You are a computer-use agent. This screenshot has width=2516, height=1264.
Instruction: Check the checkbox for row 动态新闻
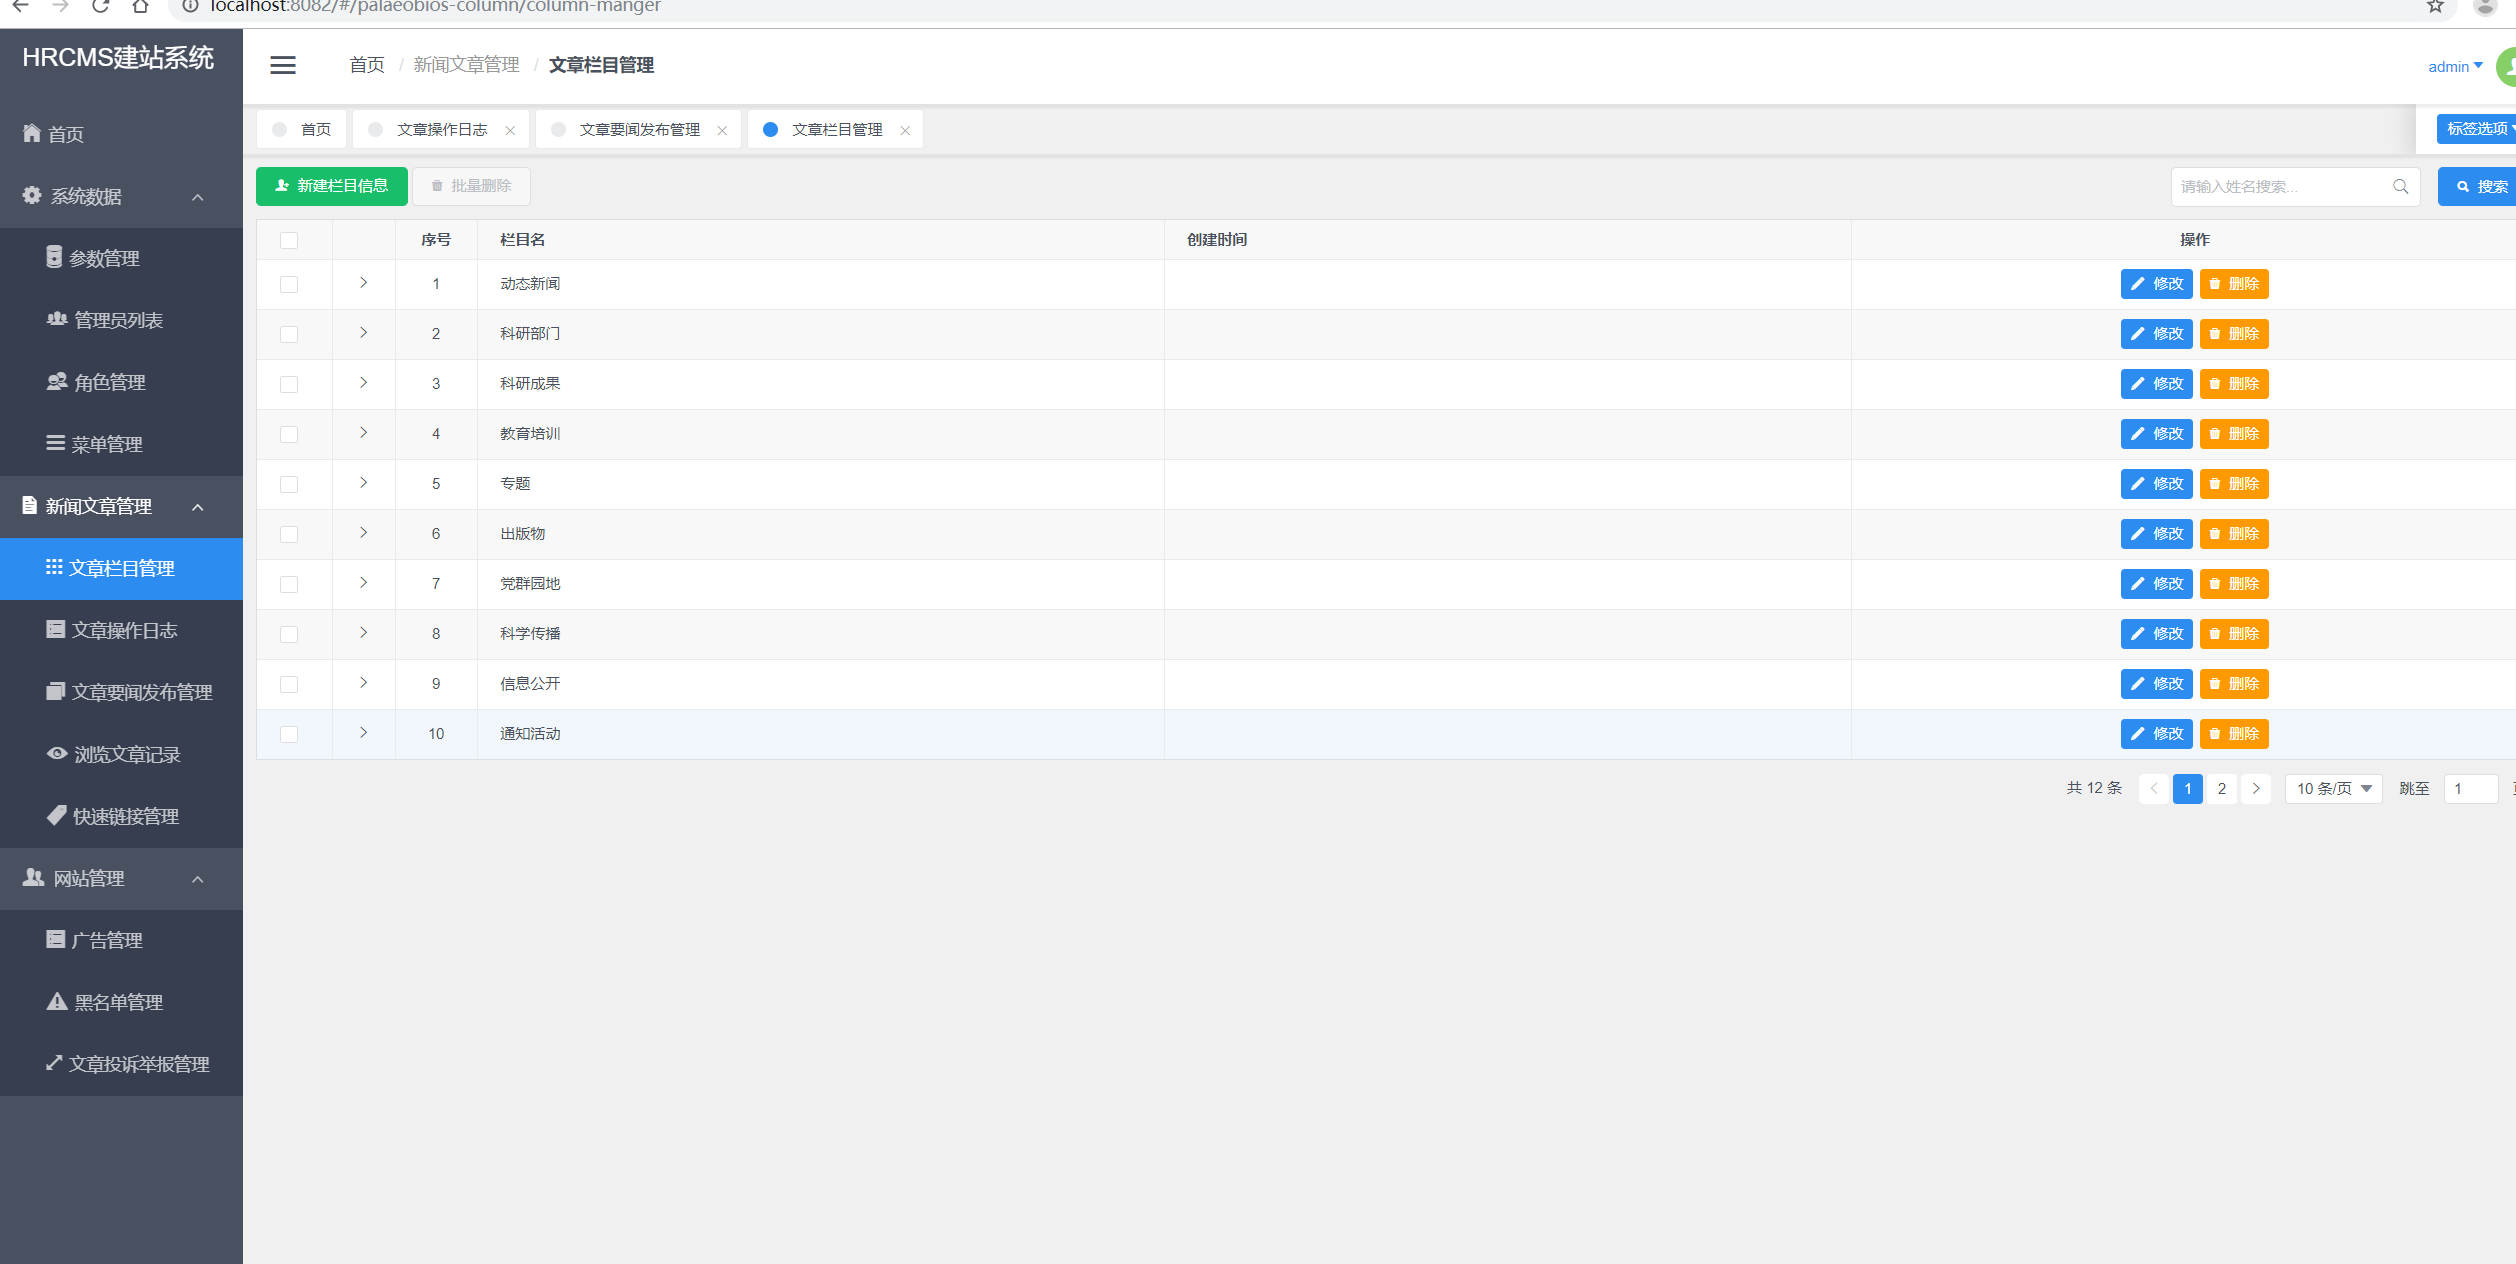[x=289, y=284]
